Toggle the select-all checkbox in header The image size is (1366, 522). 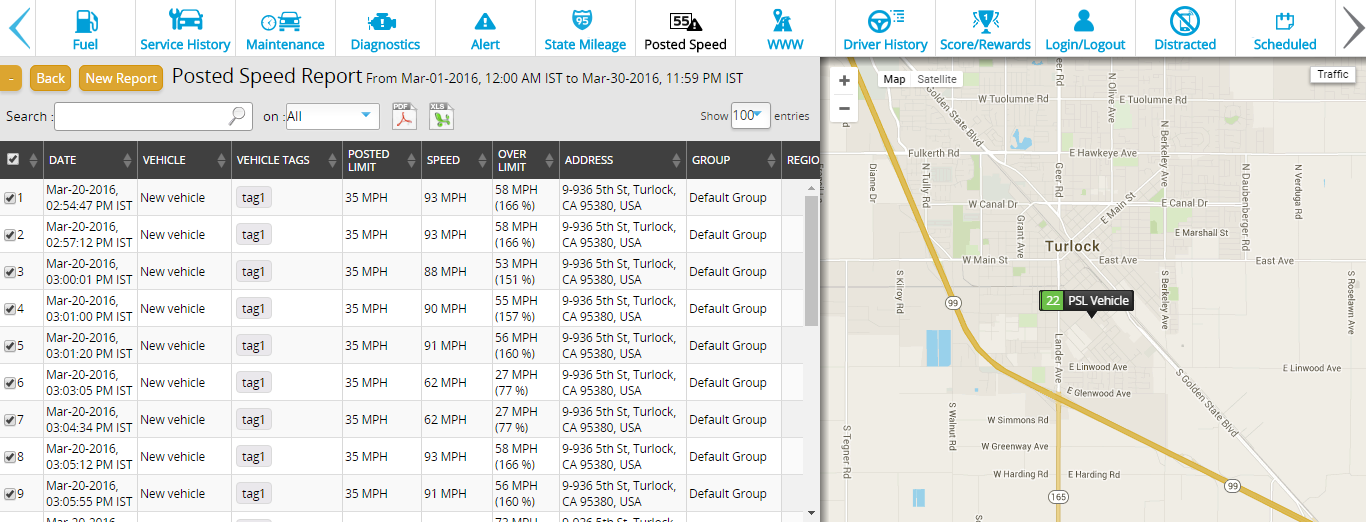12,159
